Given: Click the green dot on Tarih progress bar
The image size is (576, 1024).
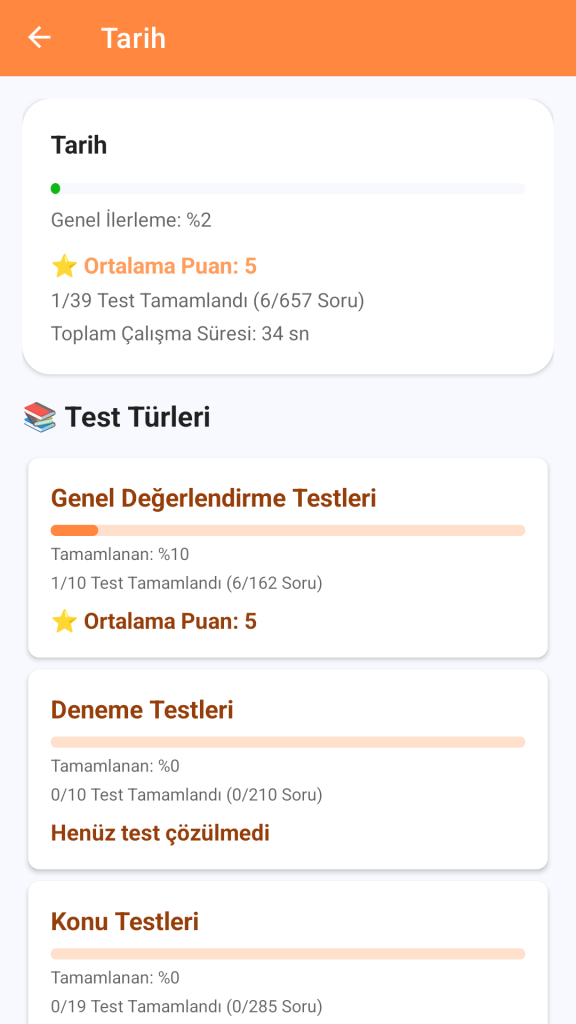Looking at the screenshot, I should coord(56,189).
